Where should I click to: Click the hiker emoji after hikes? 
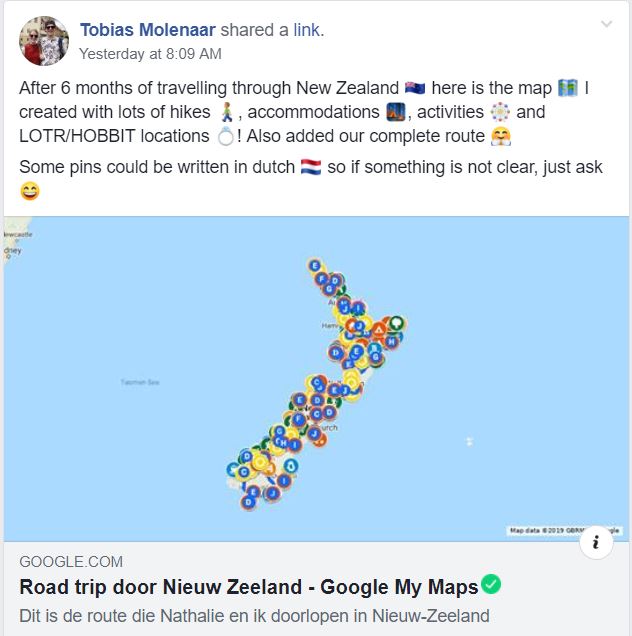click(229, 113)
